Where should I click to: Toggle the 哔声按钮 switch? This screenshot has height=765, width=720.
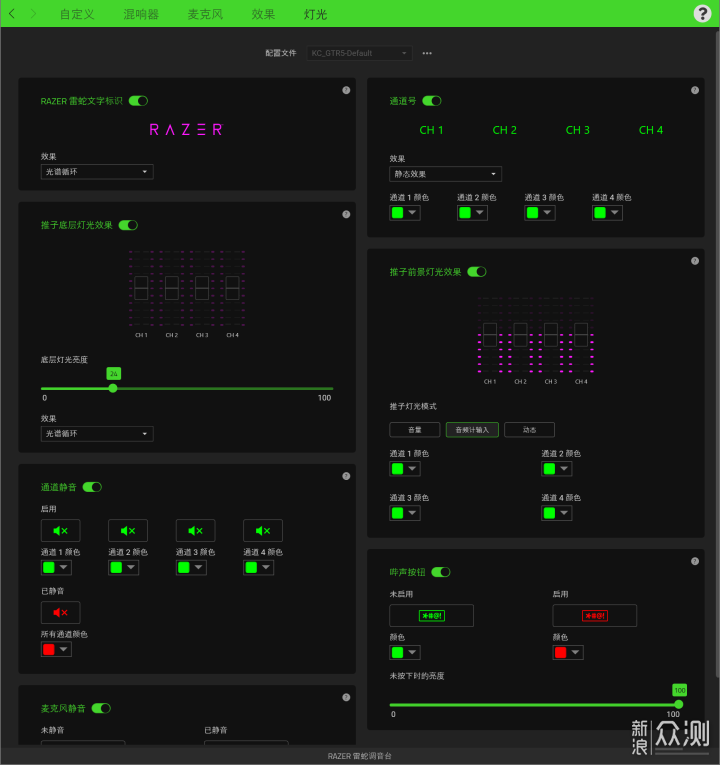pos(441,572)
